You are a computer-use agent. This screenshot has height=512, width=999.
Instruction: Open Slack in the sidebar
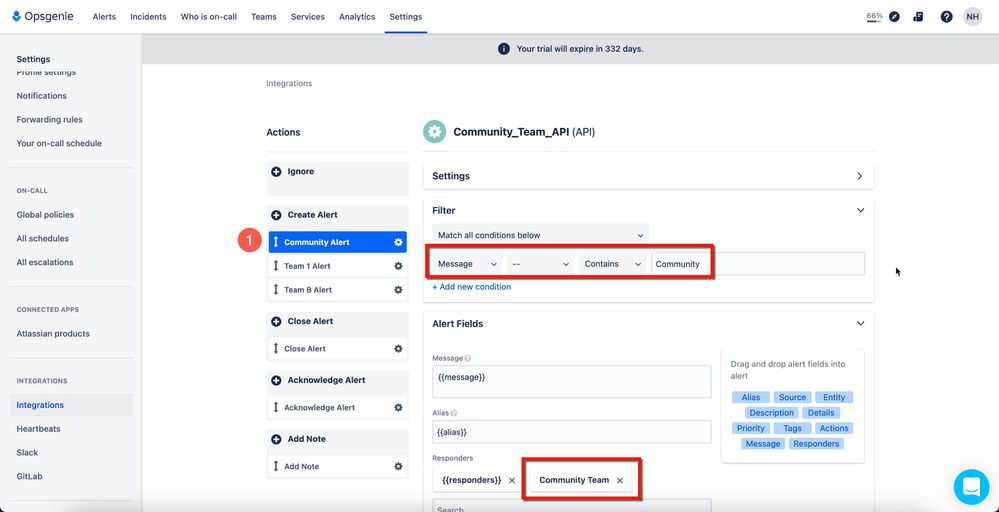click(27, 453)
